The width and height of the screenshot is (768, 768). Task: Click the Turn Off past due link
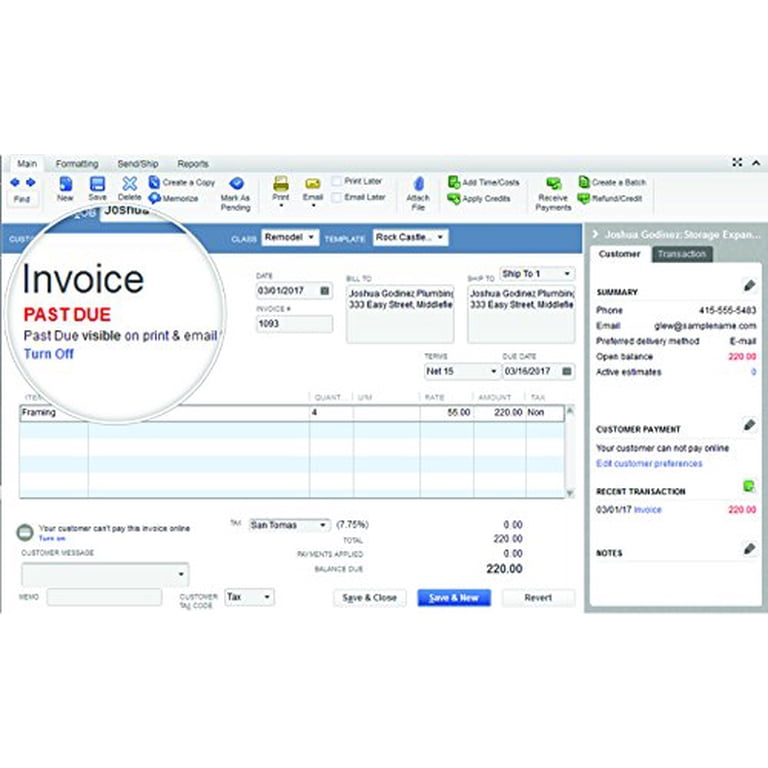click(49, 354)
